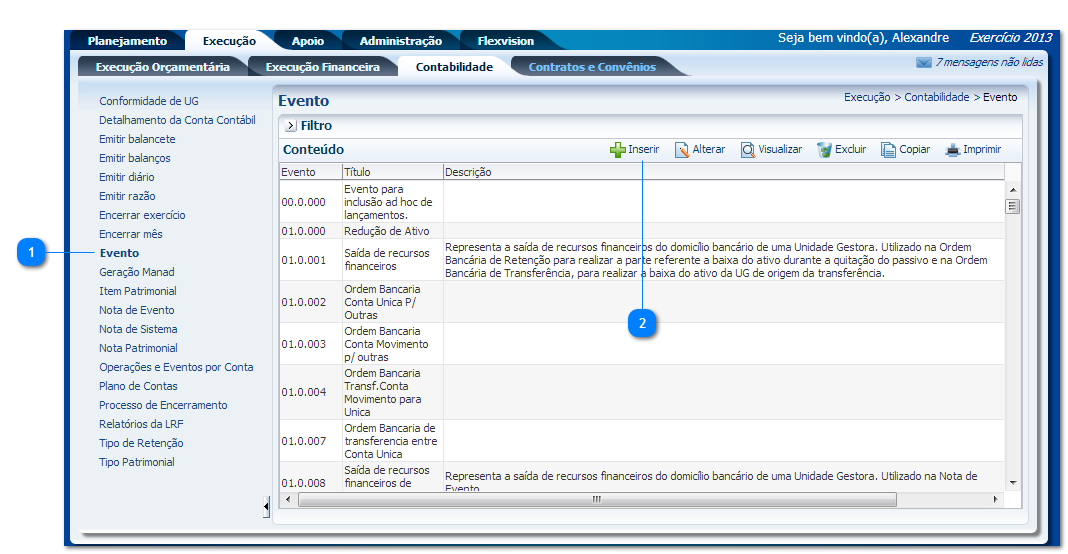Screen dimensions: 1068x554
Task: Open the Execução Financeira tab
Action: click(322, 67)
